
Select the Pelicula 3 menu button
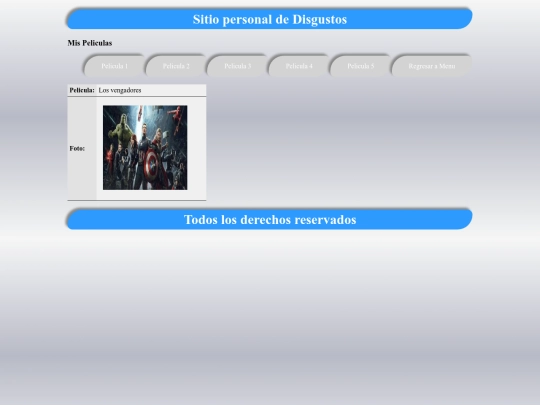[238, 66]
